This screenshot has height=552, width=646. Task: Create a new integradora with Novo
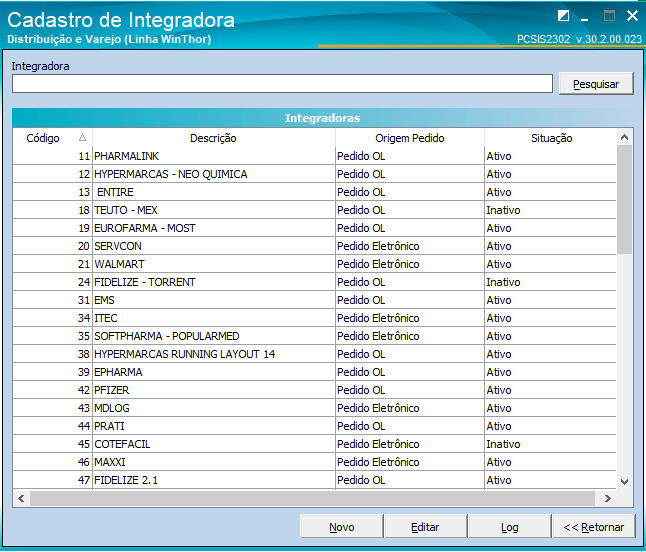click(x=341, y=527)
